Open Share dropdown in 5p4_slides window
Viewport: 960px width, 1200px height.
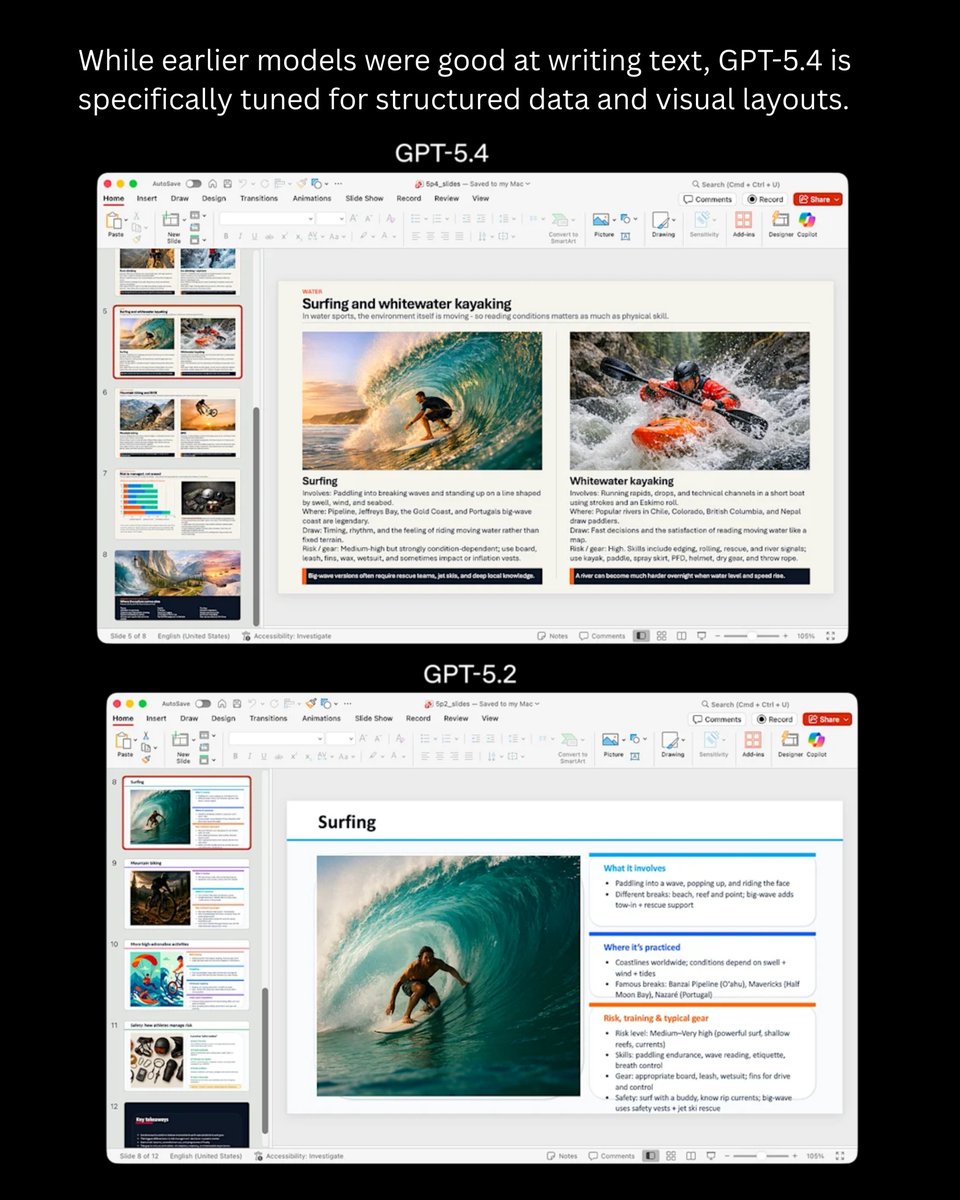(x=836, y=199)
